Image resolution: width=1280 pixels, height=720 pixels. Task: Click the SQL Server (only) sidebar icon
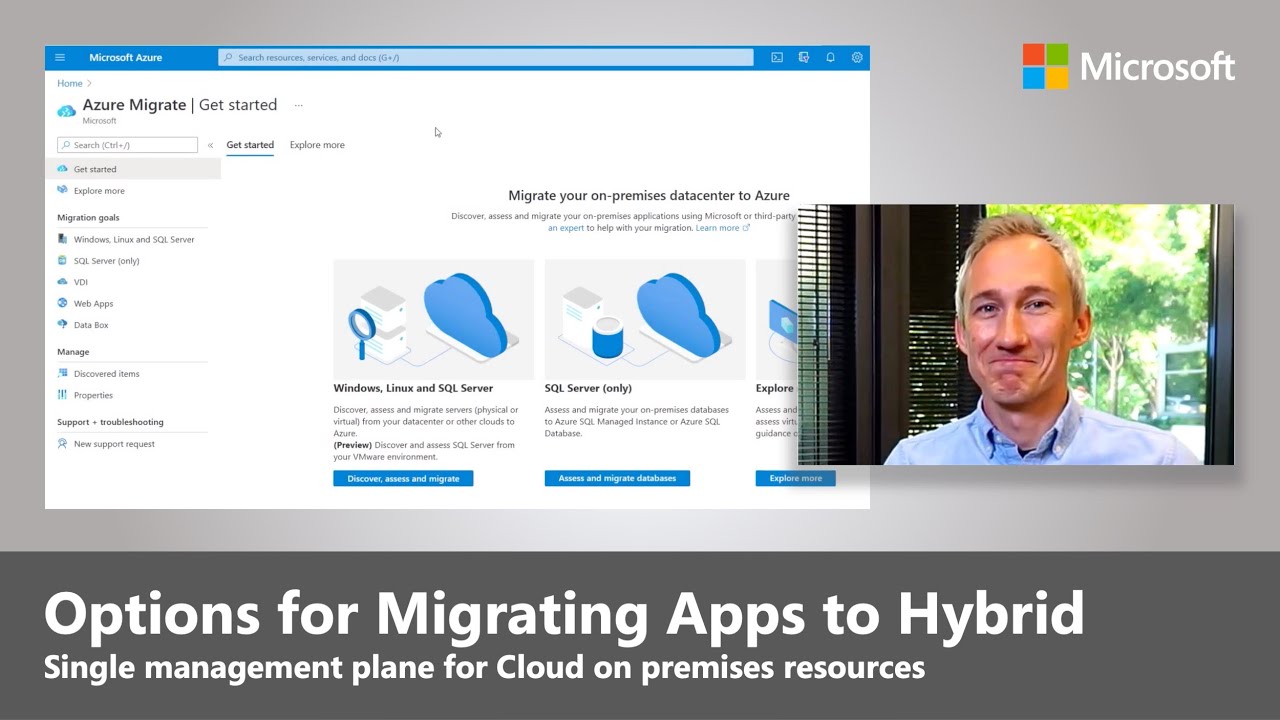(63, 260)
